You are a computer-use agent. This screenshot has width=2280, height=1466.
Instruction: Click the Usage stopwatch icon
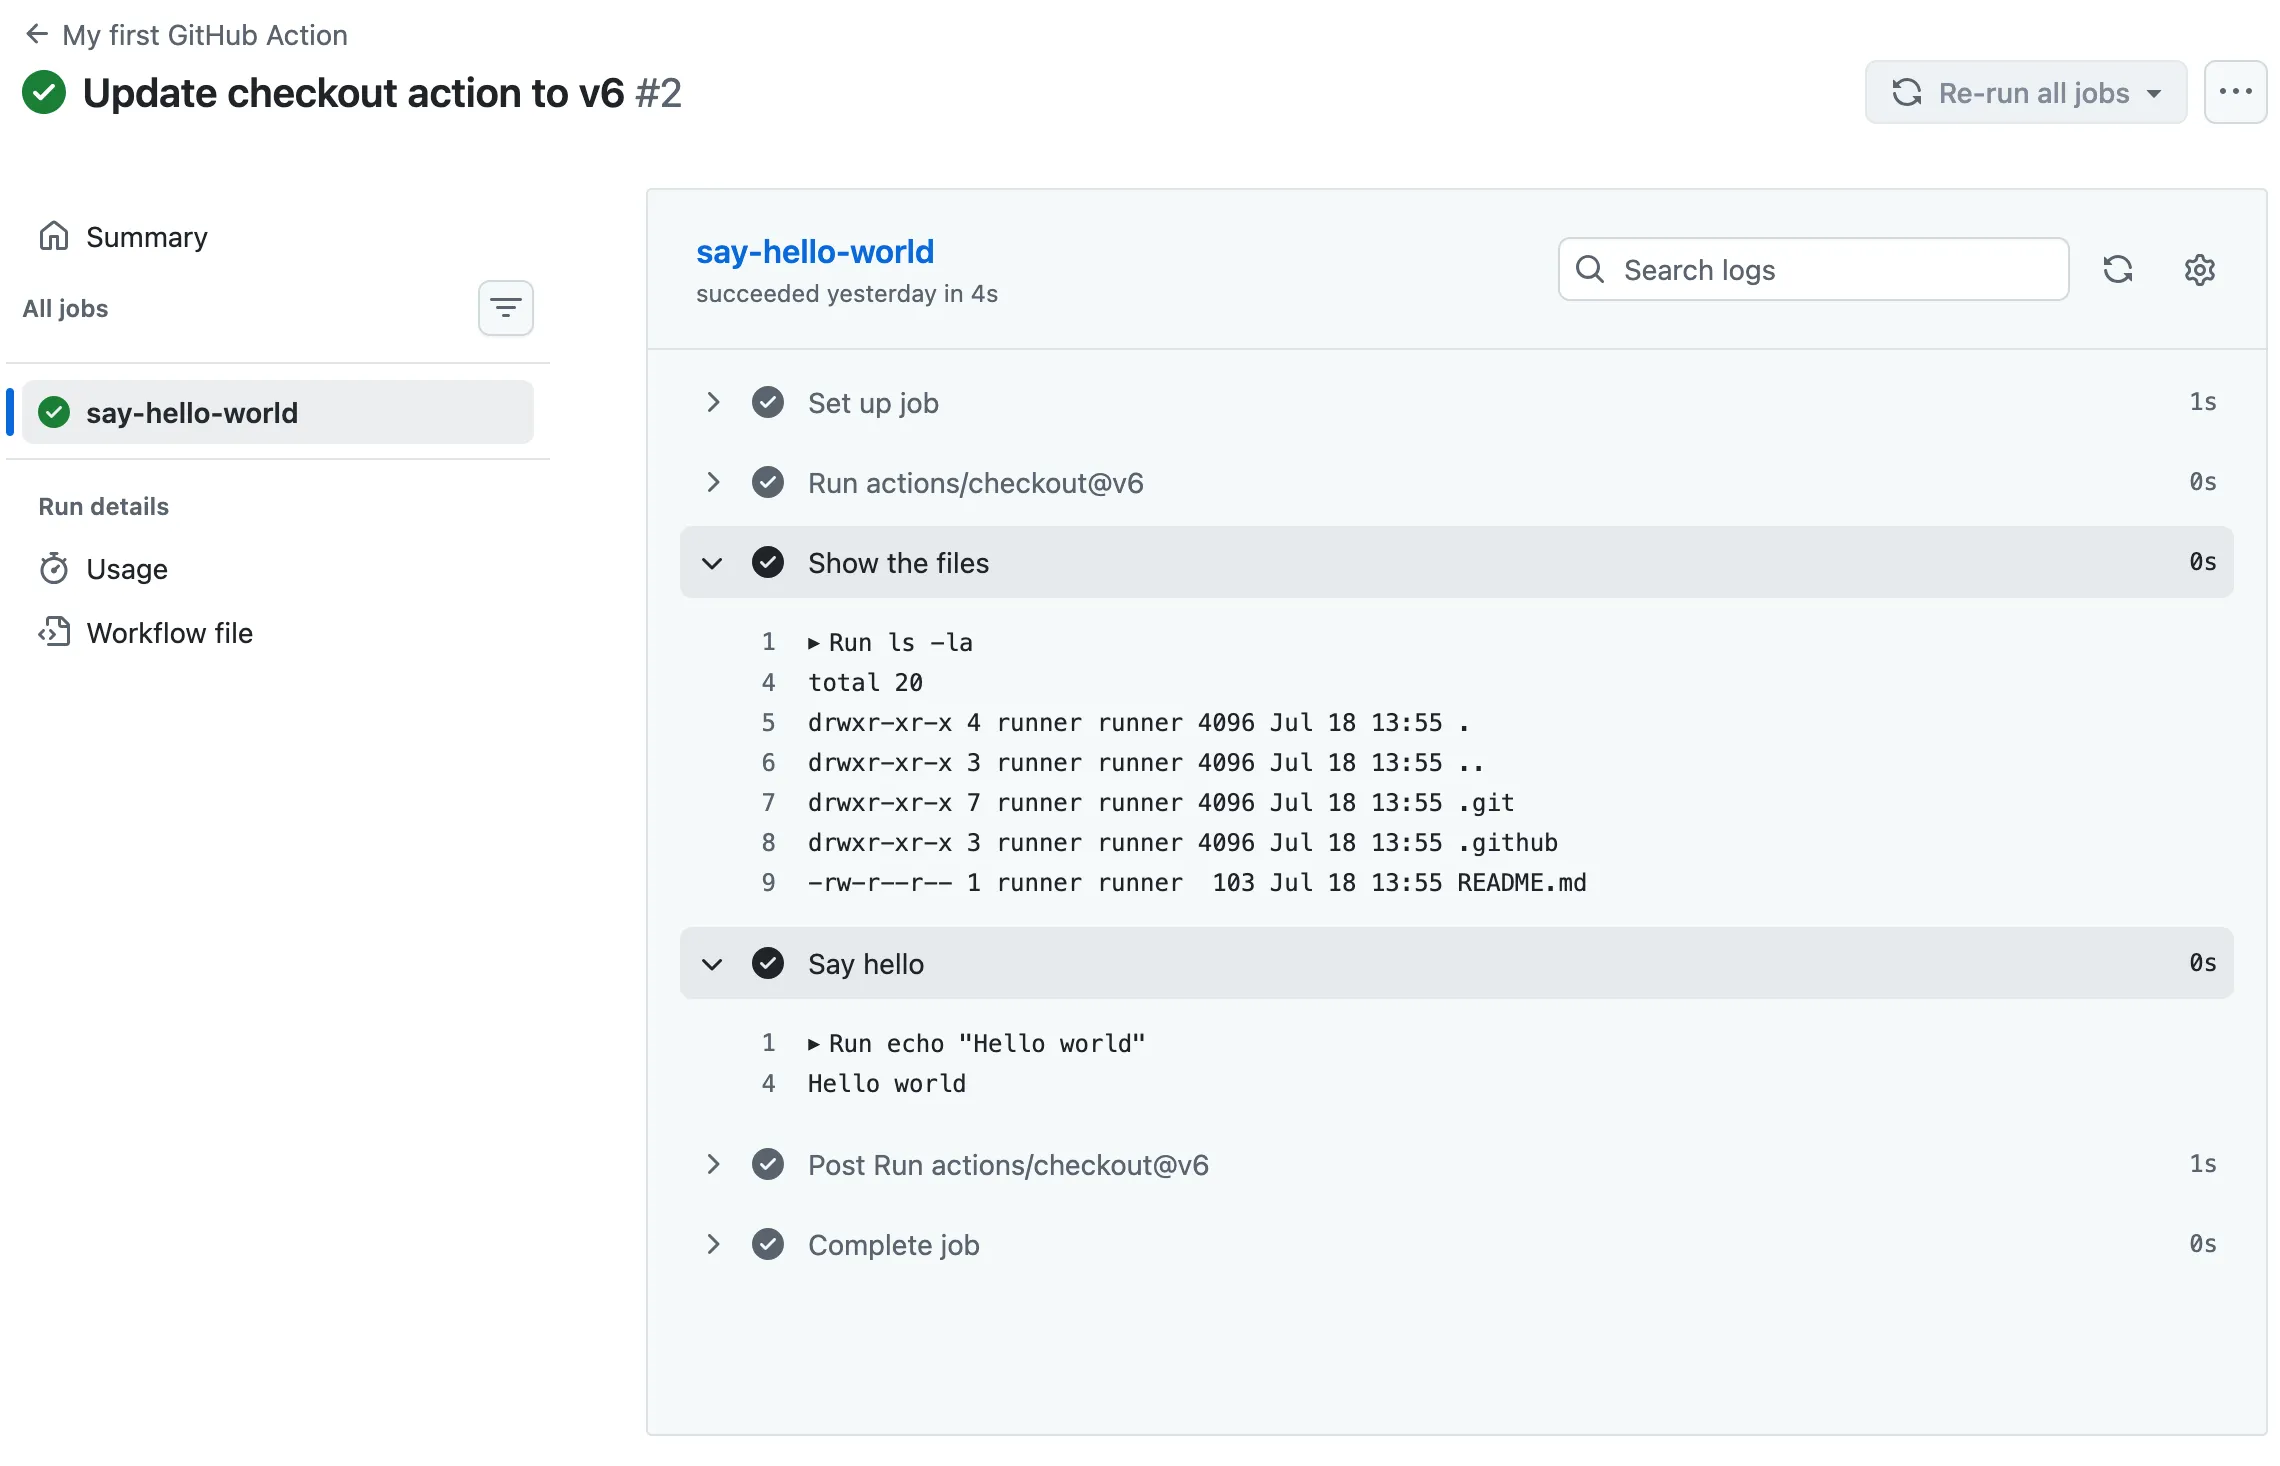point(54,568)
